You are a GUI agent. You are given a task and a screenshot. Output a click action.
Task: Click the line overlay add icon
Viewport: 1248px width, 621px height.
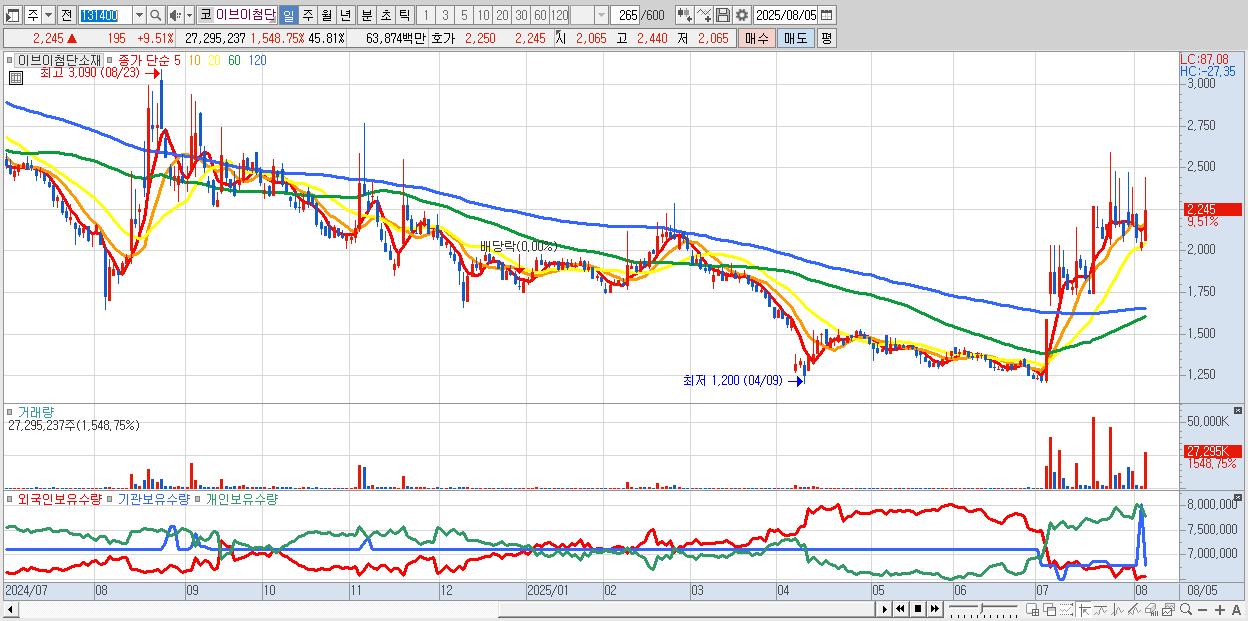coord(704,15)
